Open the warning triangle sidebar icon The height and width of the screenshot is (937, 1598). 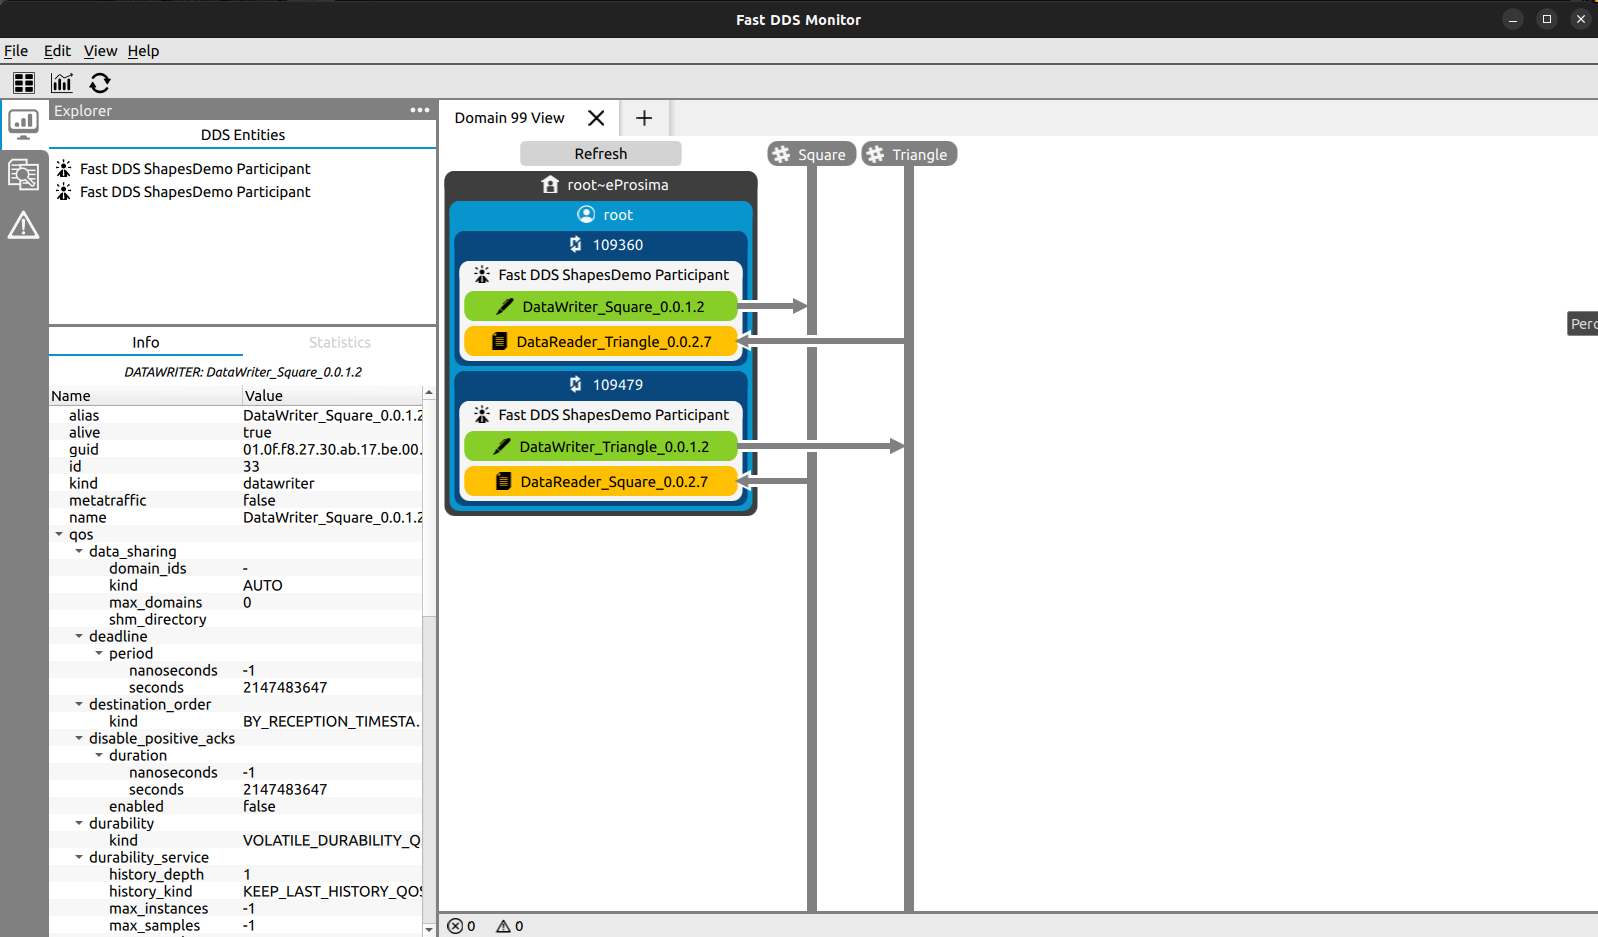click(24, 225)
